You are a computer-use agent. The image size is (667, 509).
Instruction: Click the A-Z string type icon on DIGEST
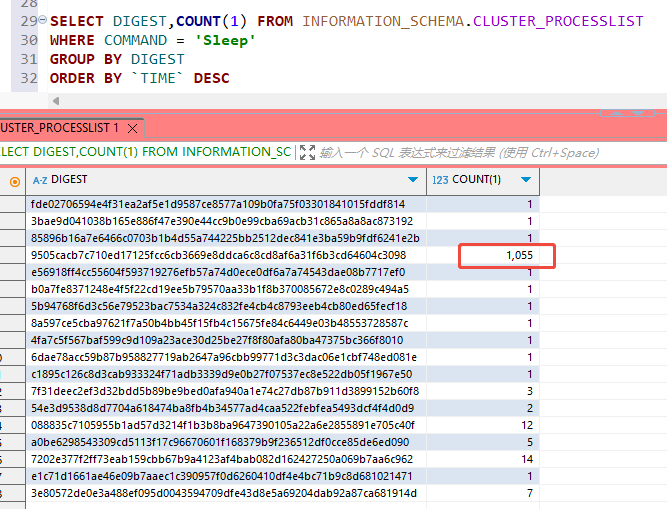40,180
